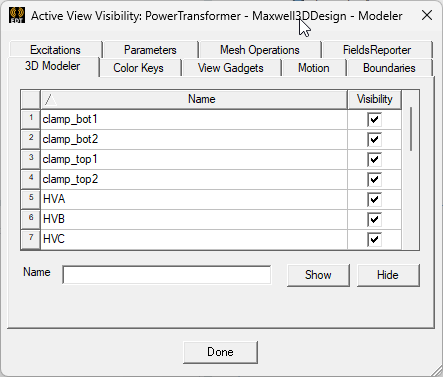
Task: Switch to the FieldsReporter tab
Action: (377, 50)
